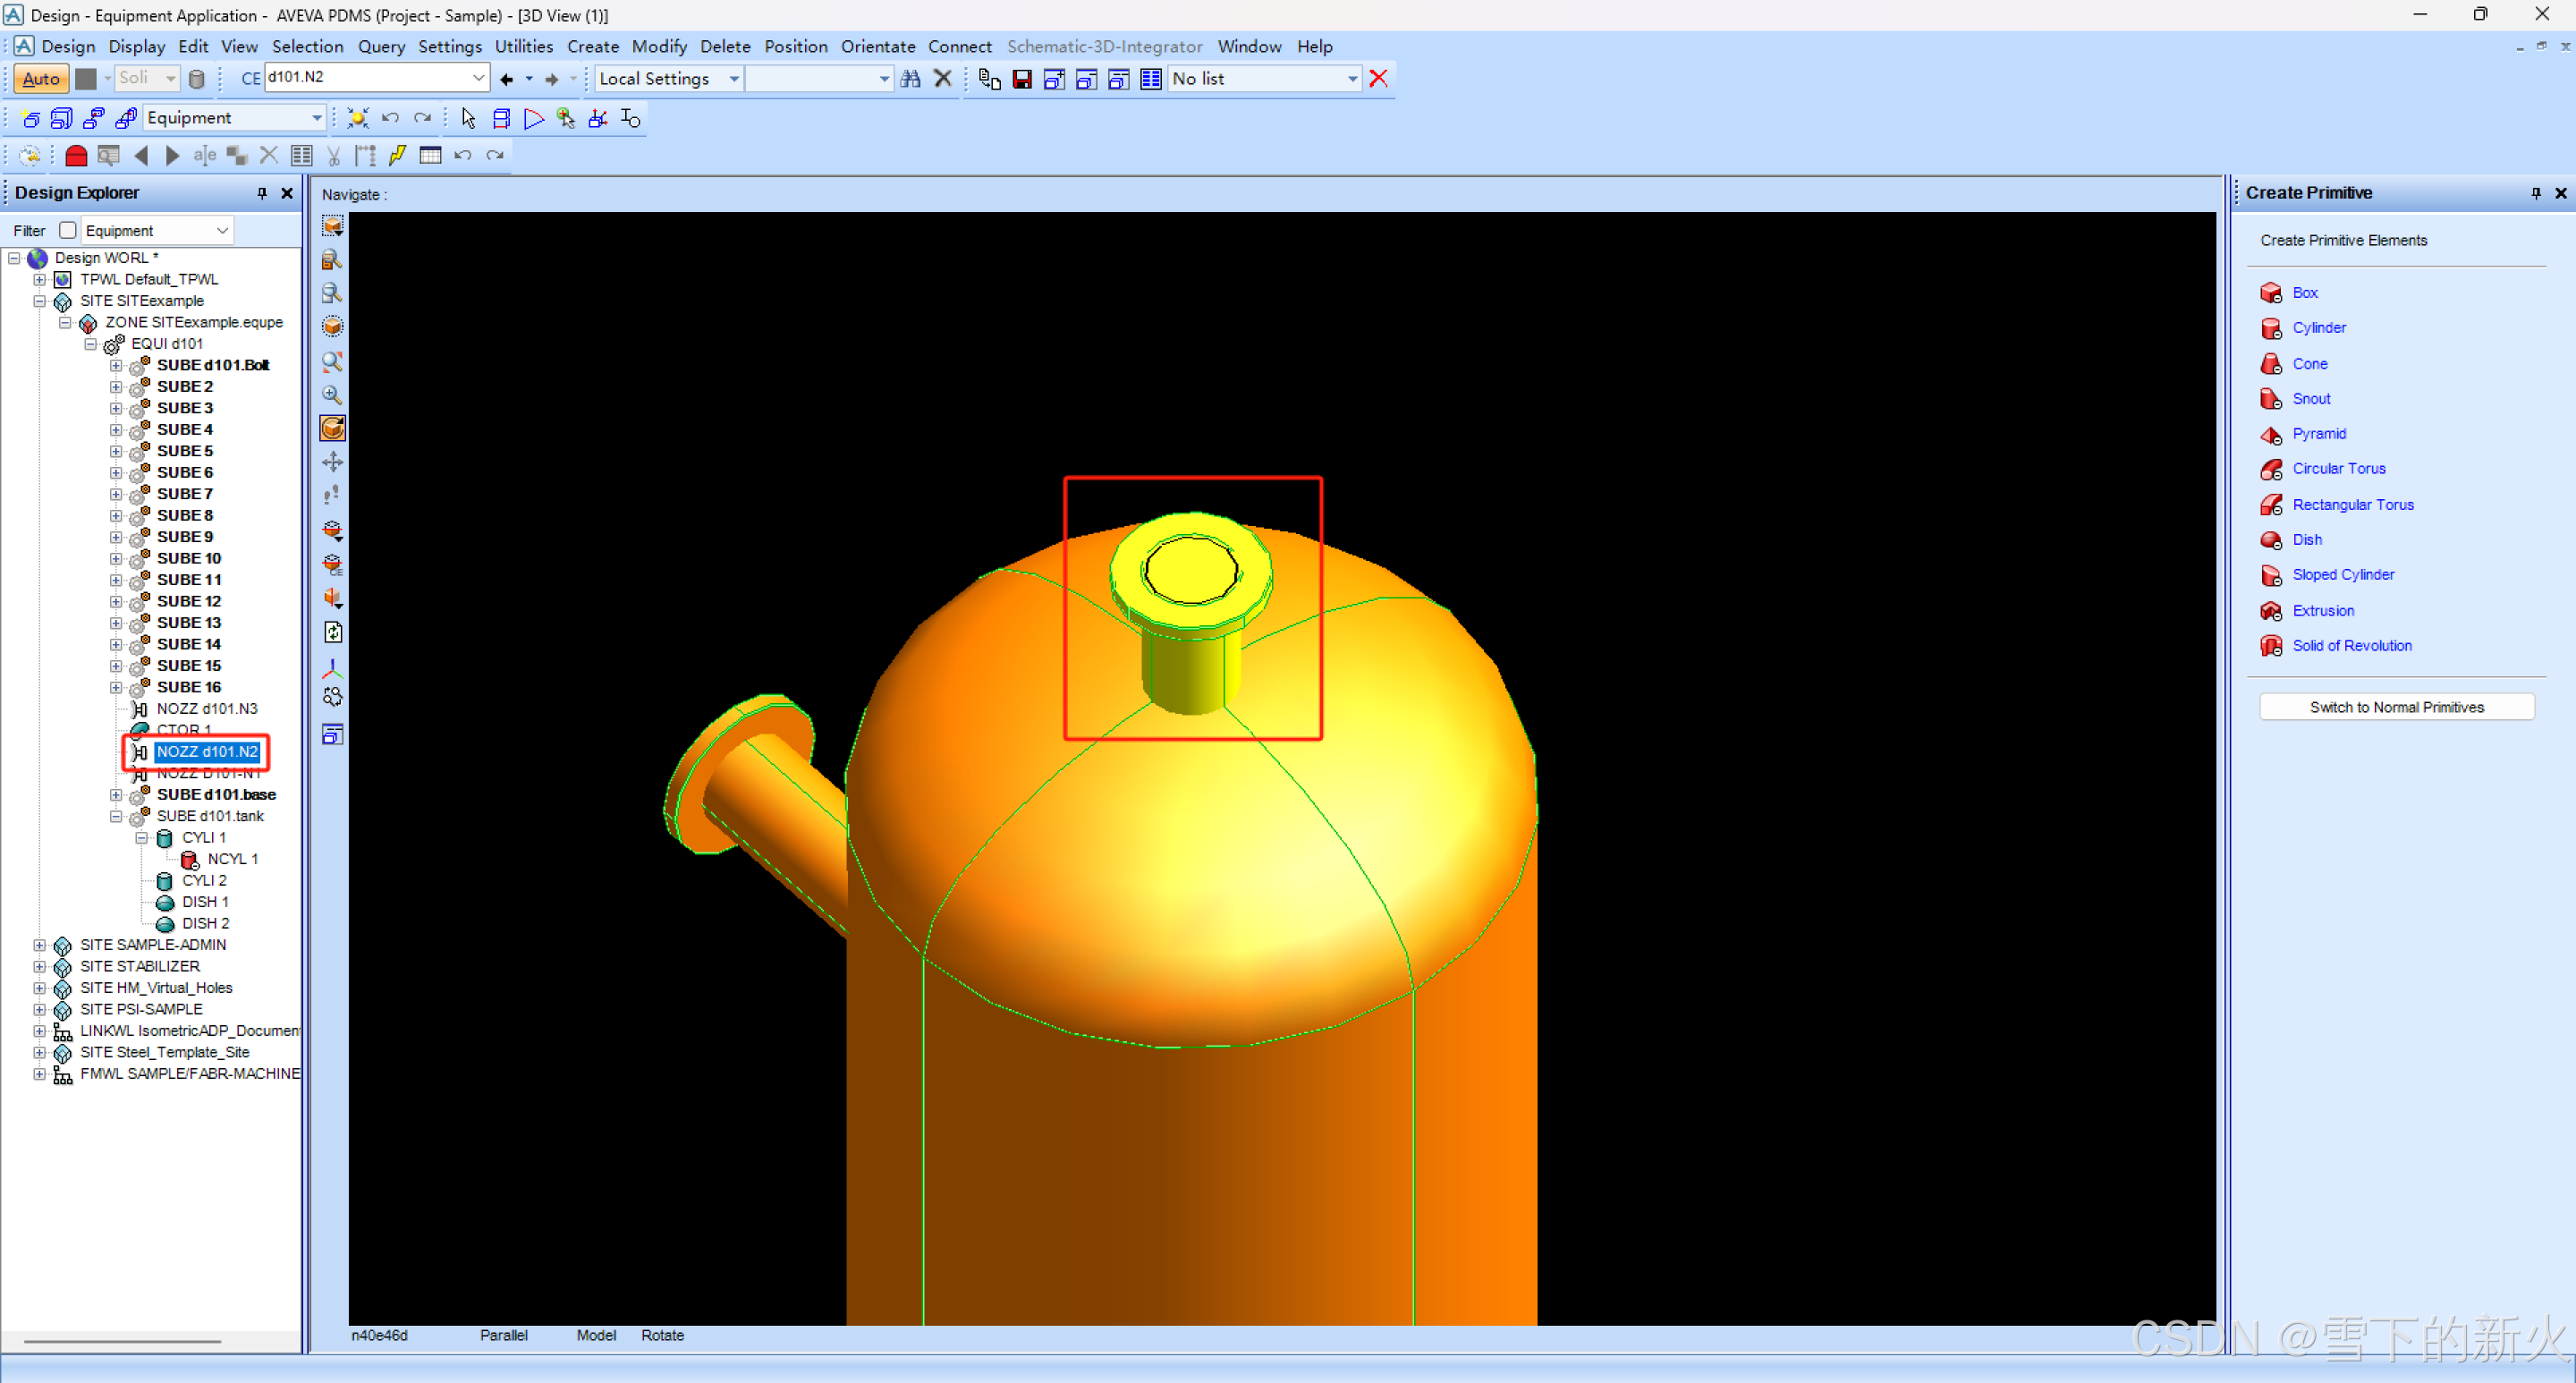Click the red stop dome toolbar icon
This screenshot has height=1383, width=2576.
[76, 156]
